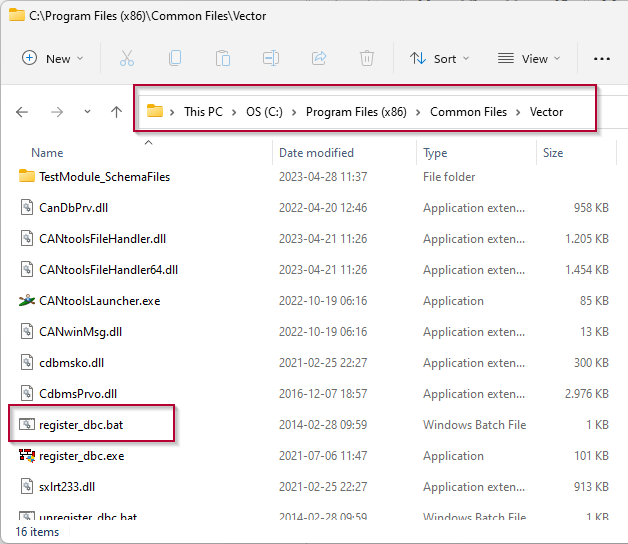Viewport: 628px width, 544px height.
Task: Open the Sort options dropdown
Action: pyautogui.click(x=439, y=58)
